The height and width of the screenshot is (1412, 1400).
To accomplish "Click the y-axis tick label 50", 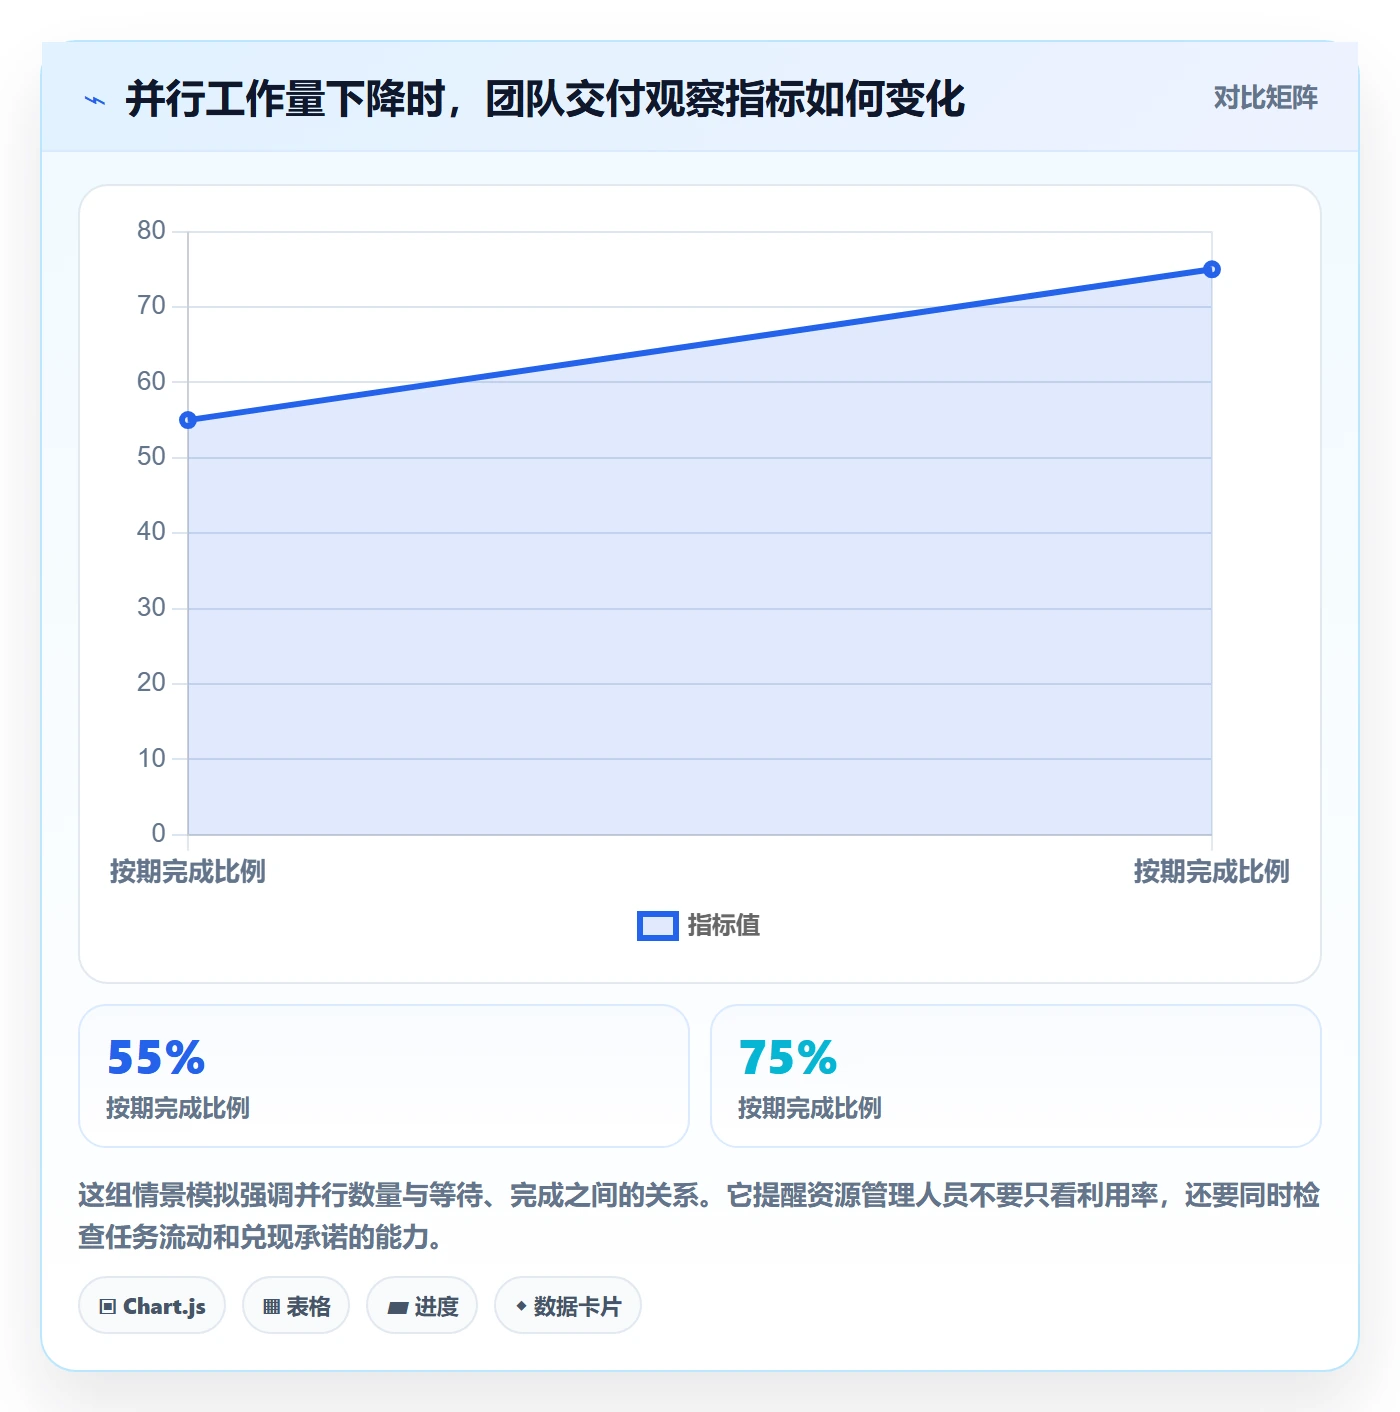I will pos(151,457).
